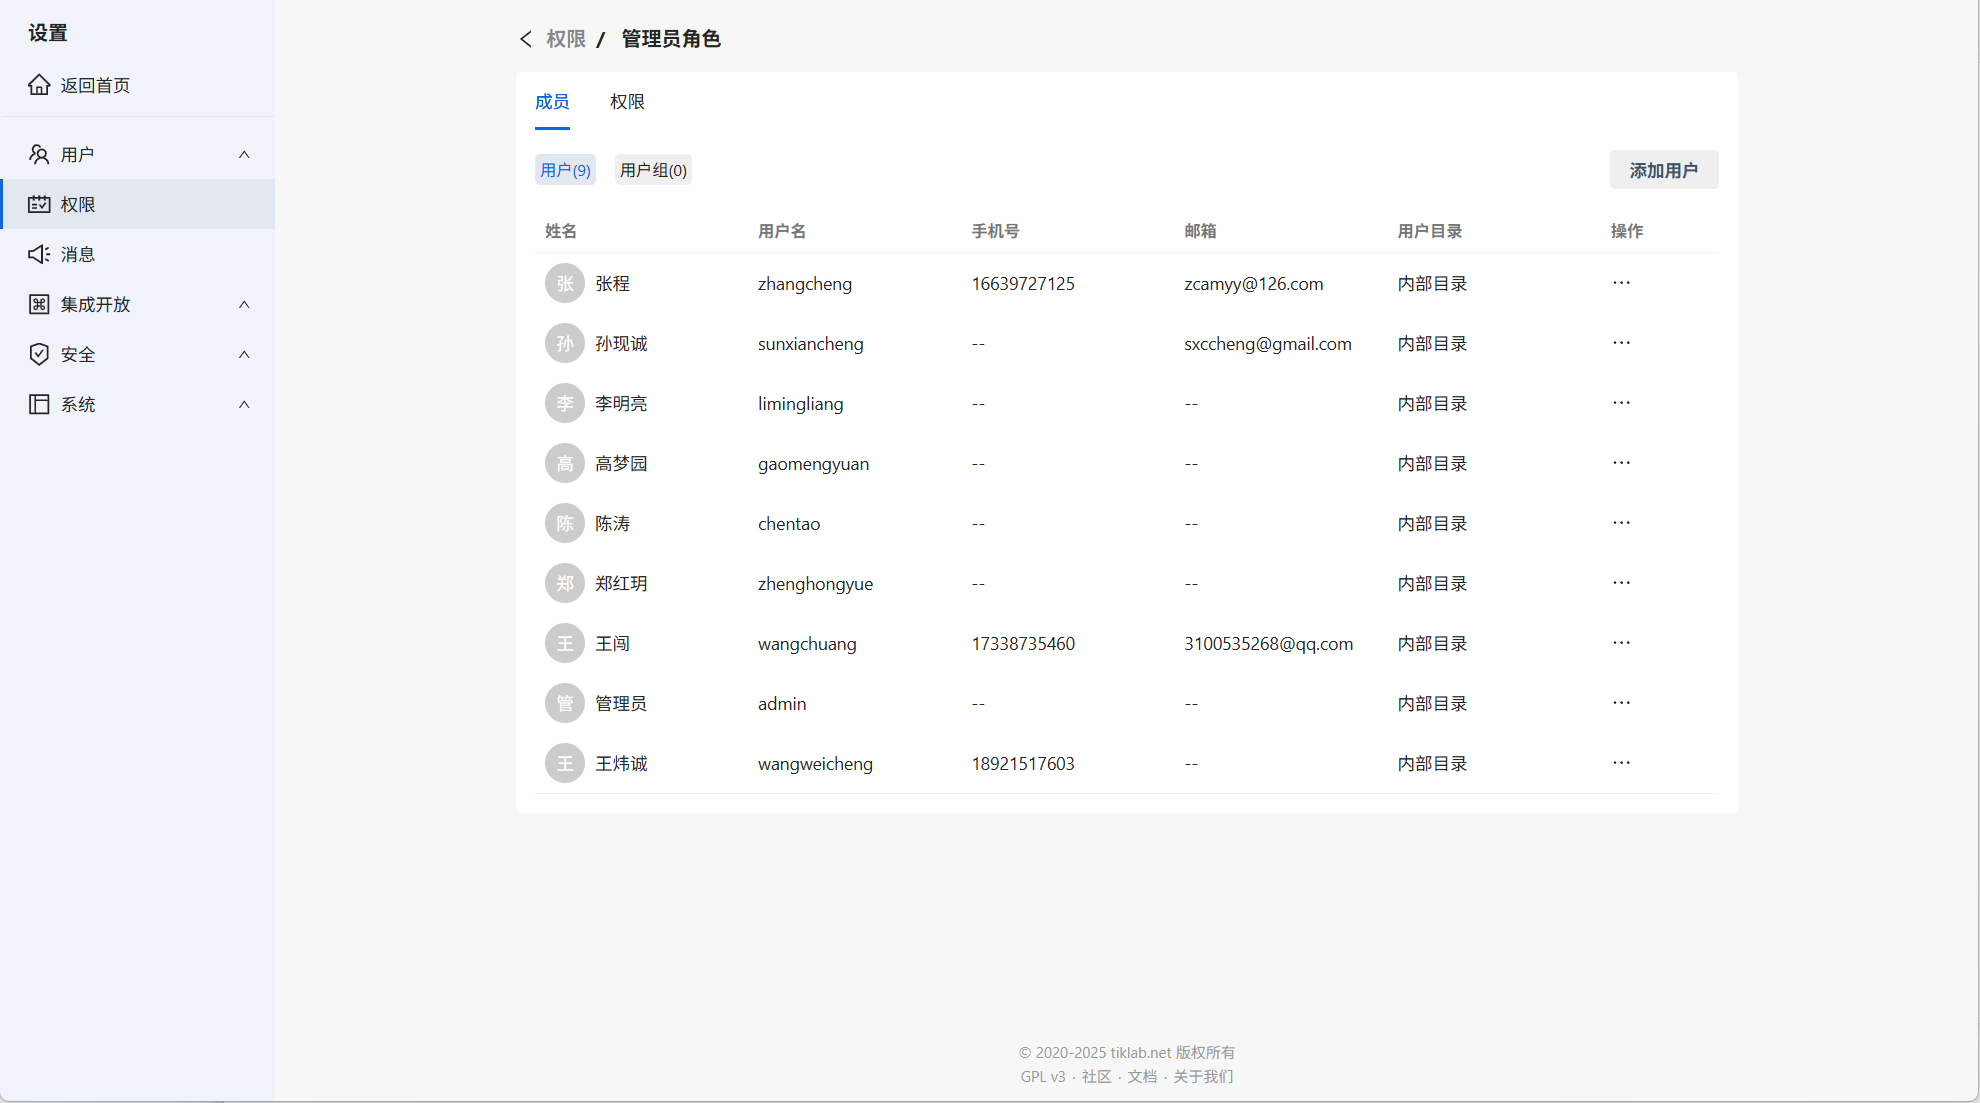Click the 用户 person icon in sidebar
The width and height of the screenshot is (1980, 1103).
(39, 154)
